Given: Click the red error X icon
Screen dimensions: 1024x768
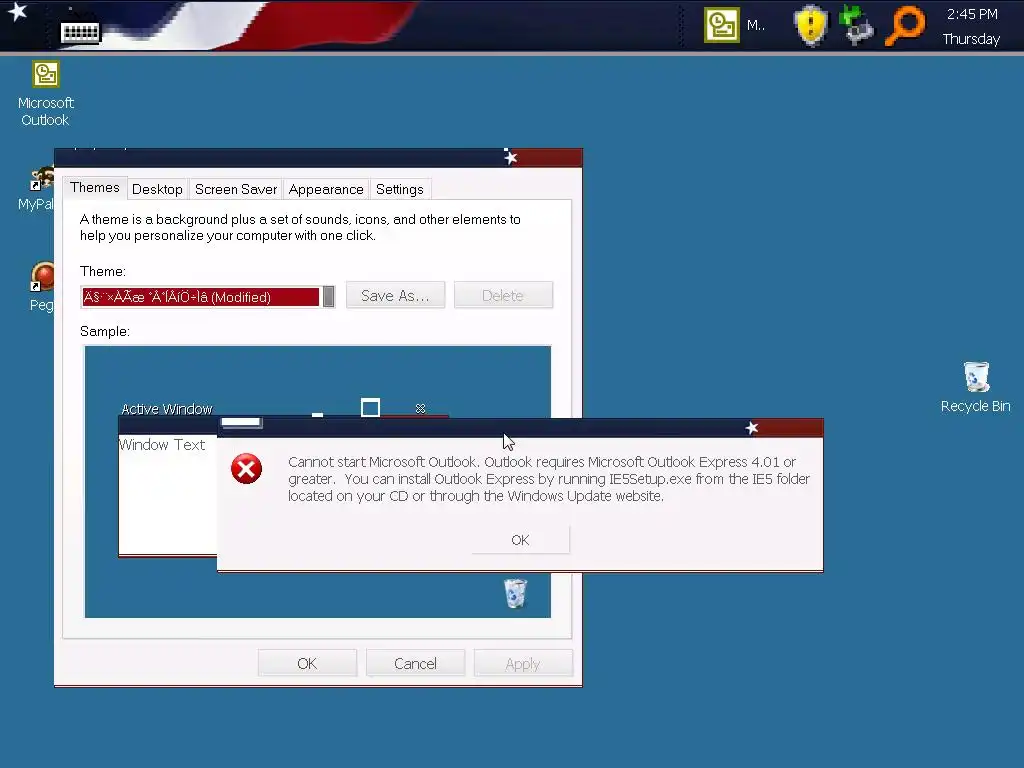Looking at the screenshot, I should [246, 468].
